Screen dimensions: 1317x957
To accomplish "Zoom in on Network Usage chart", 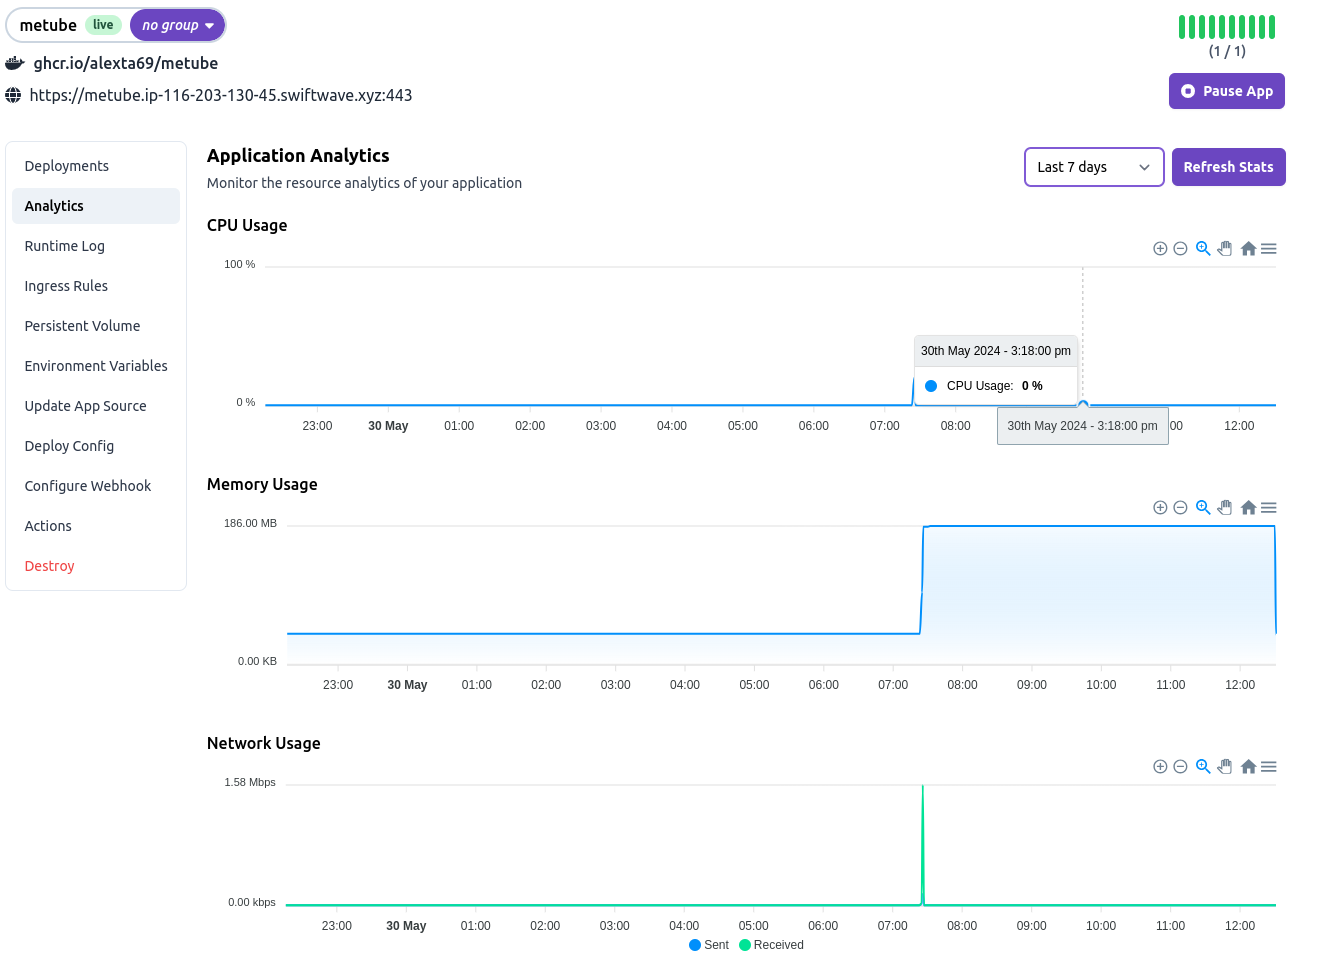I will coord(1160,767).
